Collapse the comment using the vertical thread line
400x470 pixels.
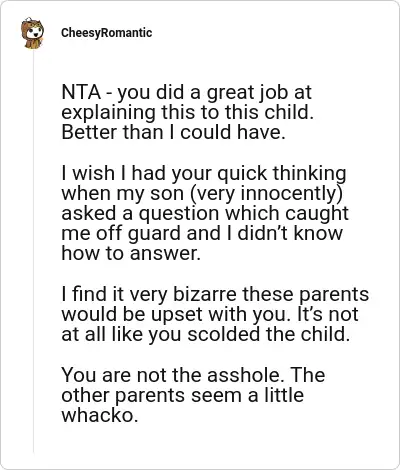33,252
